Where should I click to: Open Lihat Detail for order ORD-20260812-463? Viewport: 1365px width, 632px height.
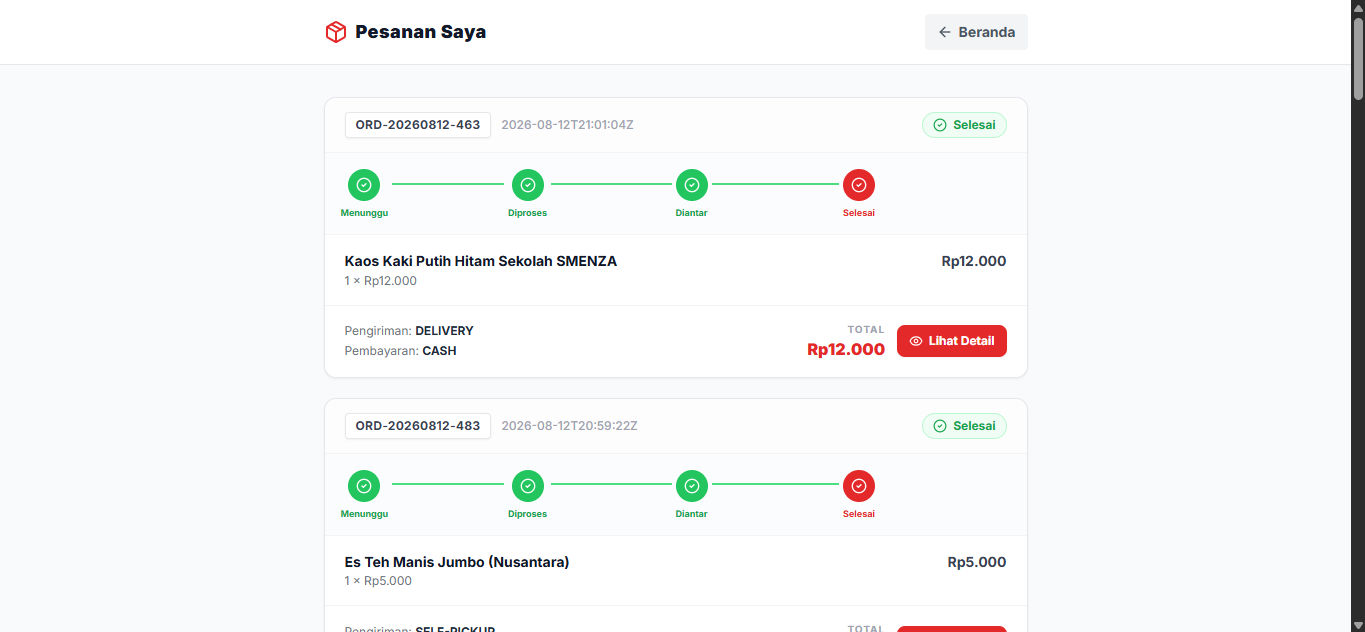click(x=952, y=341)
